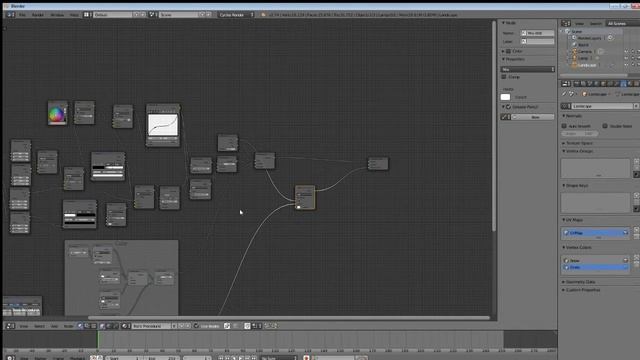Select shader node tree type icon
The image size is (640, 360).
click(80, 326)
